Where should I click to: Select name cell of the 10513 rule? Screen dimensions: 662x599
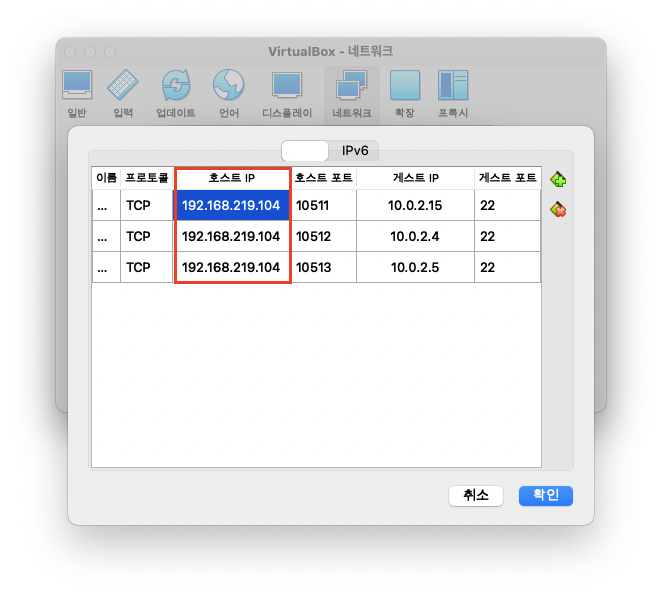[x=106, y=267]
